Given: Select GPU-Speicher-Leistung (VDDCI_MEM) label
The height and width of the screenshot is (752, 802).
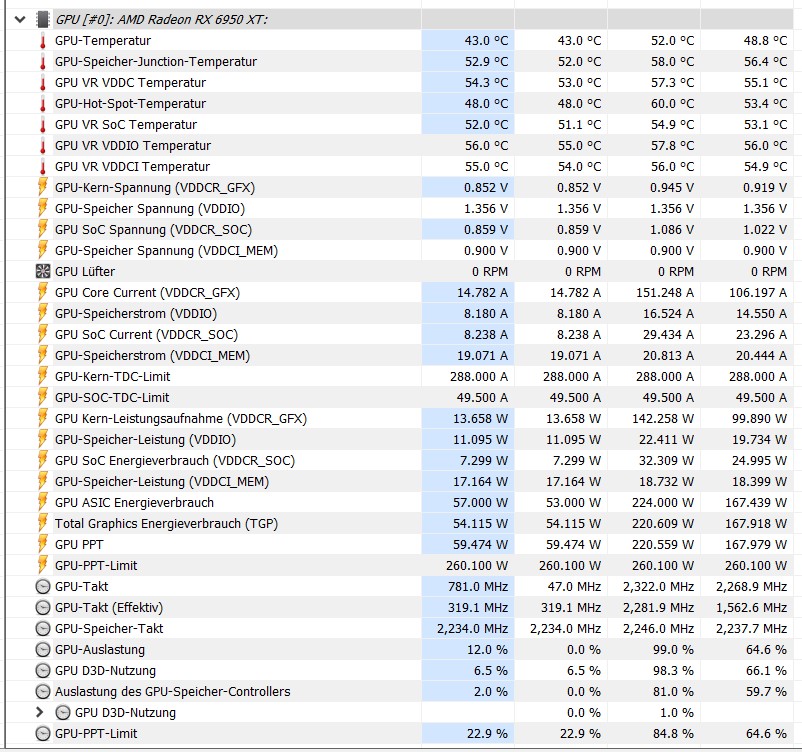Looking at the screenshot, I should tap(162, 481).
